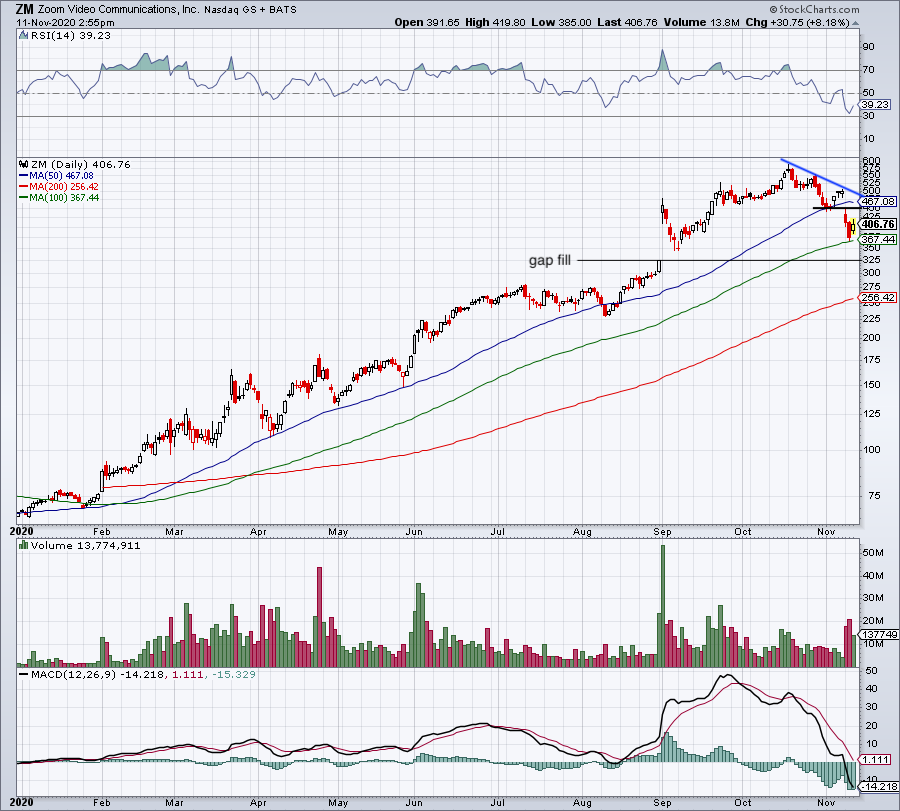Click the Low 385.00 value
Screen dimensions: 900x811
[x=561, y=22]
